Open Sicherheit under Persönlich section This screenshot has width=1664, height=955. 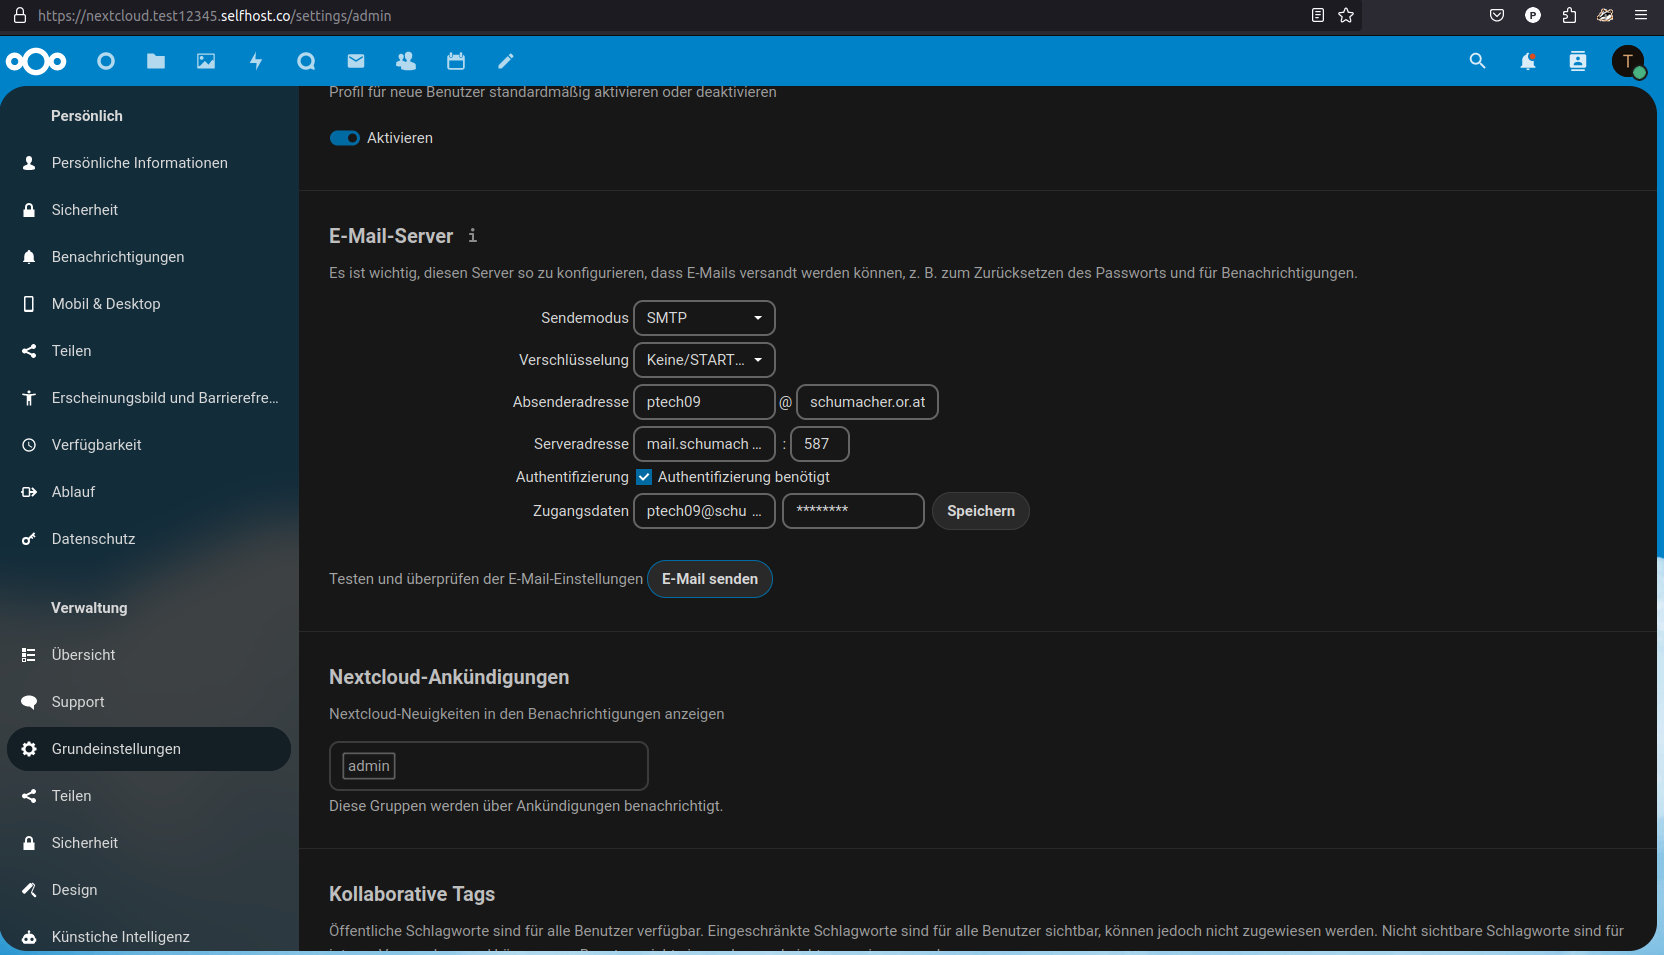[x=85, y=210]
